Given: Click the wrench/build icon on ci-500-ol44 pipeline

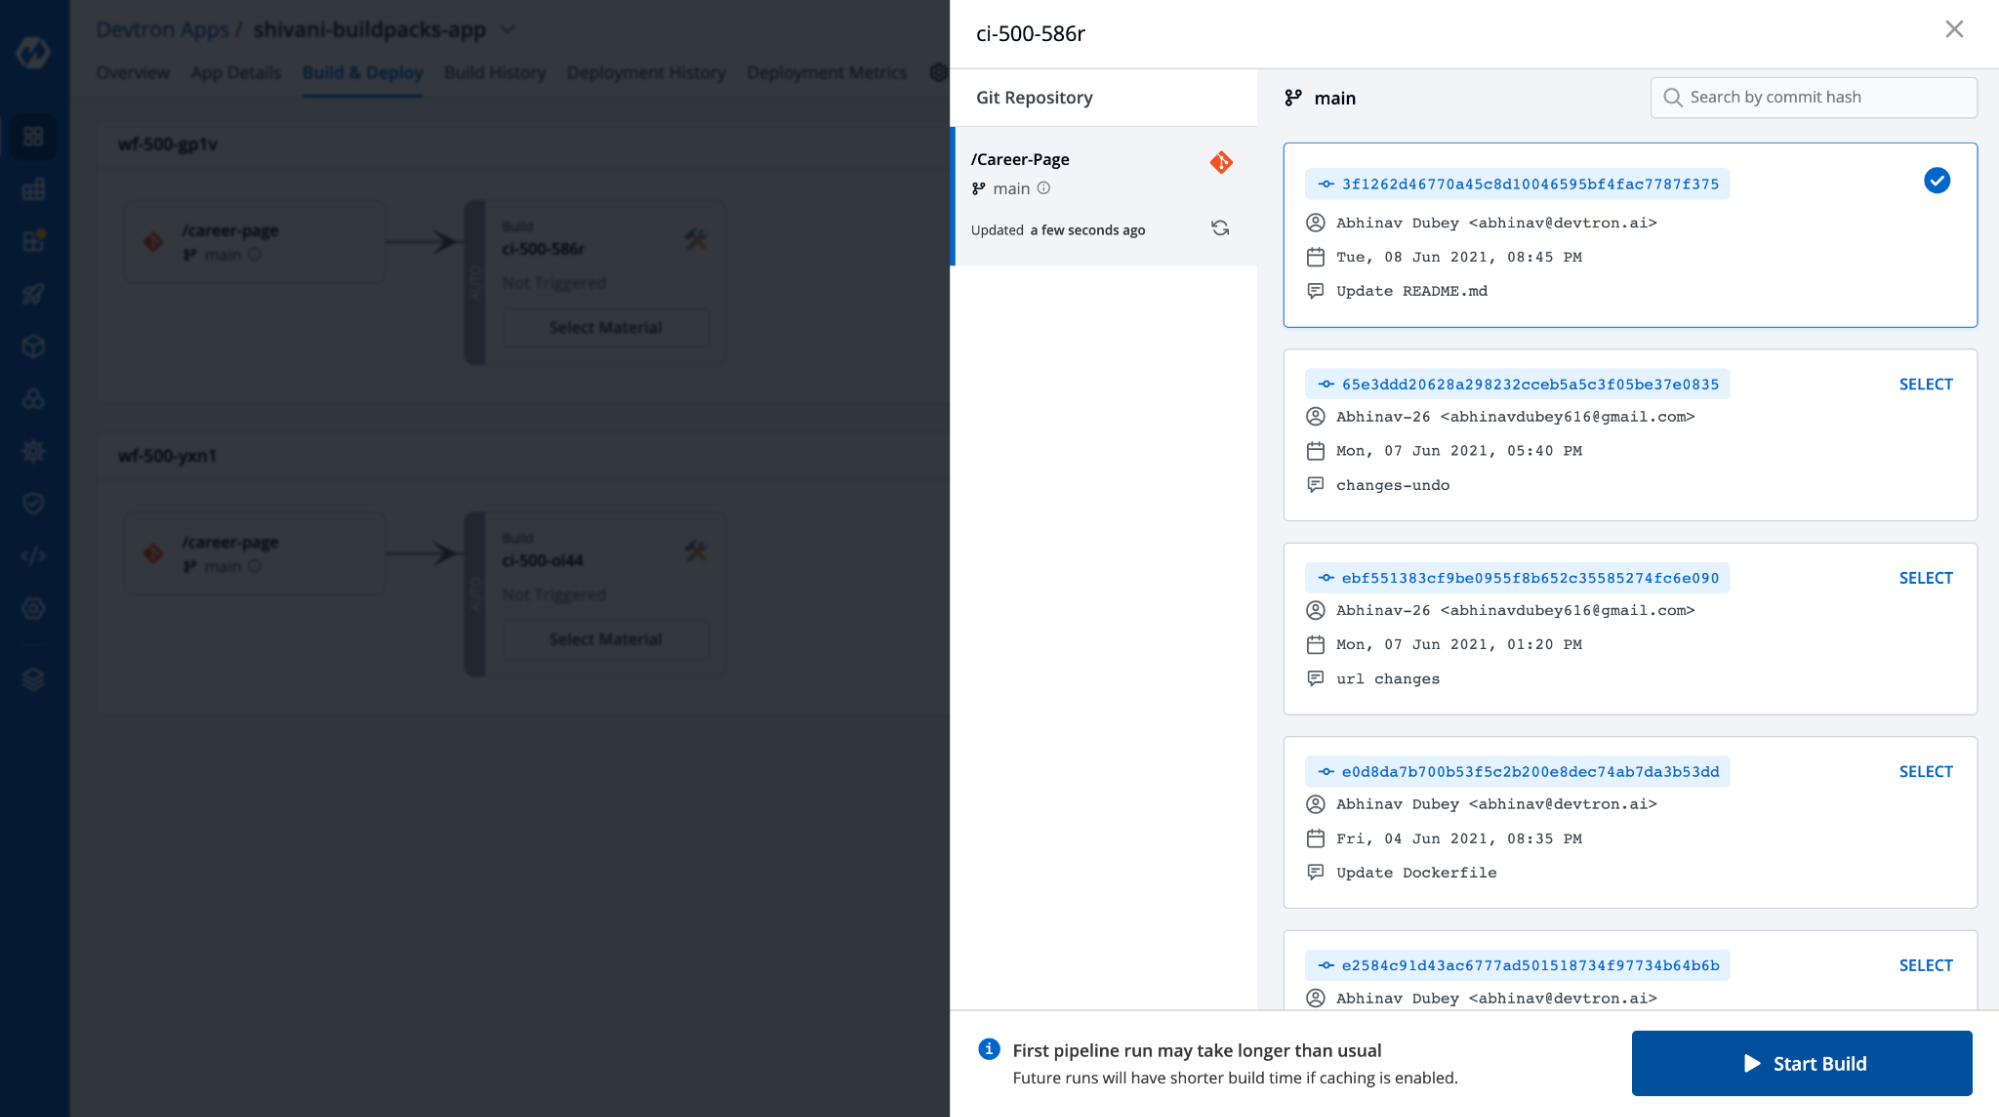Looking at the screenshot, I should [695, 550].
